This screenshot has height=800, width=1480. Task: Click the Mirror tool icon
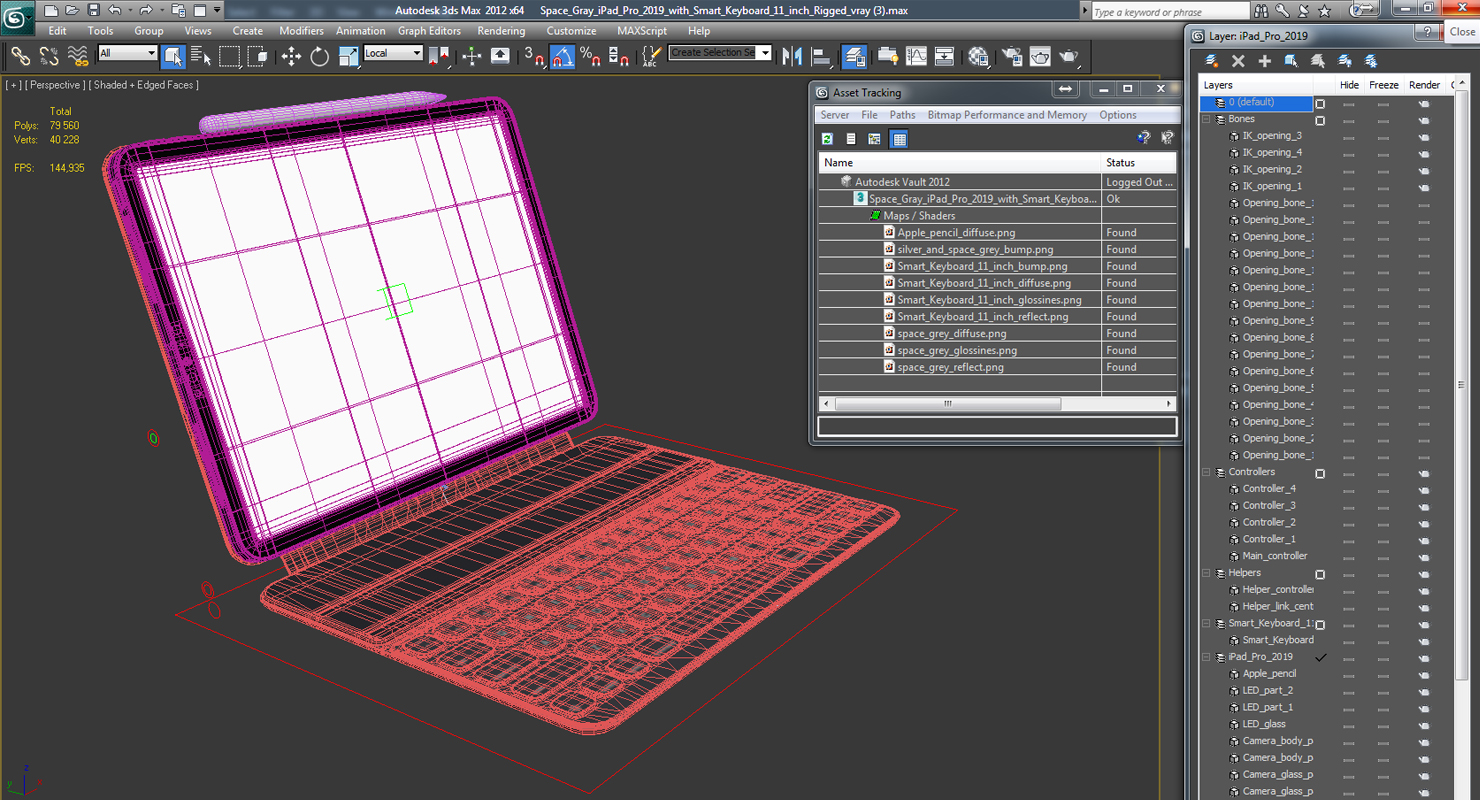[x=793, y=56]
